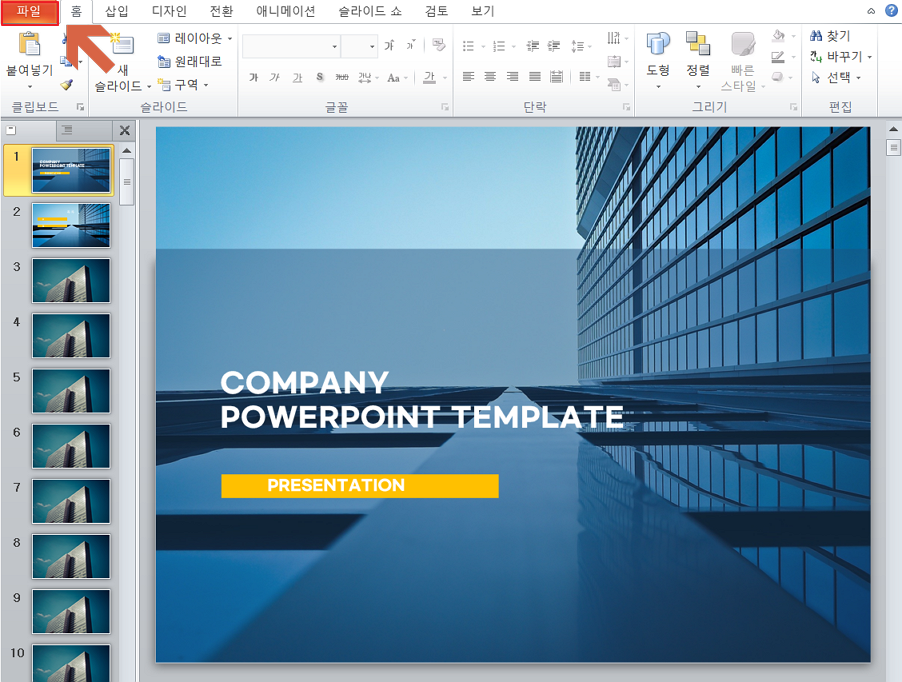Toggle Align Text Left

coord(469,76)
